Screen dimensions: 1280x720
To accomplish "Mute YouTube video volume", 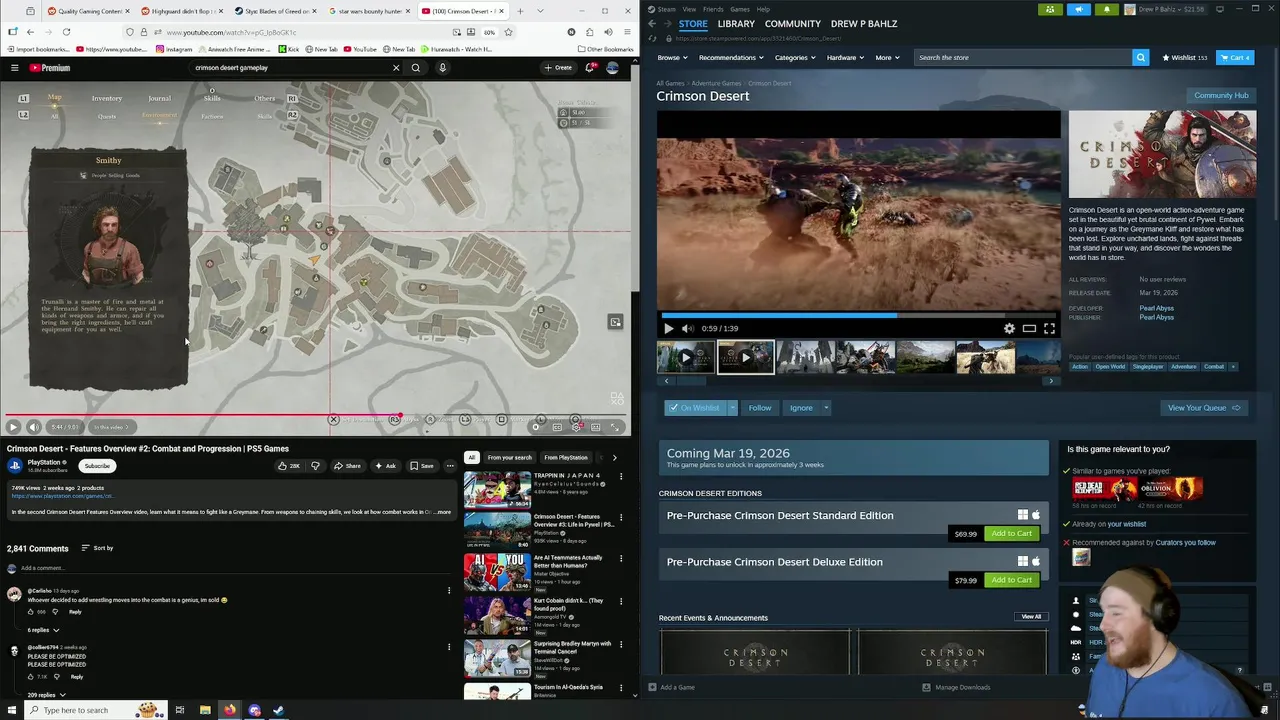I will (33, 427).
